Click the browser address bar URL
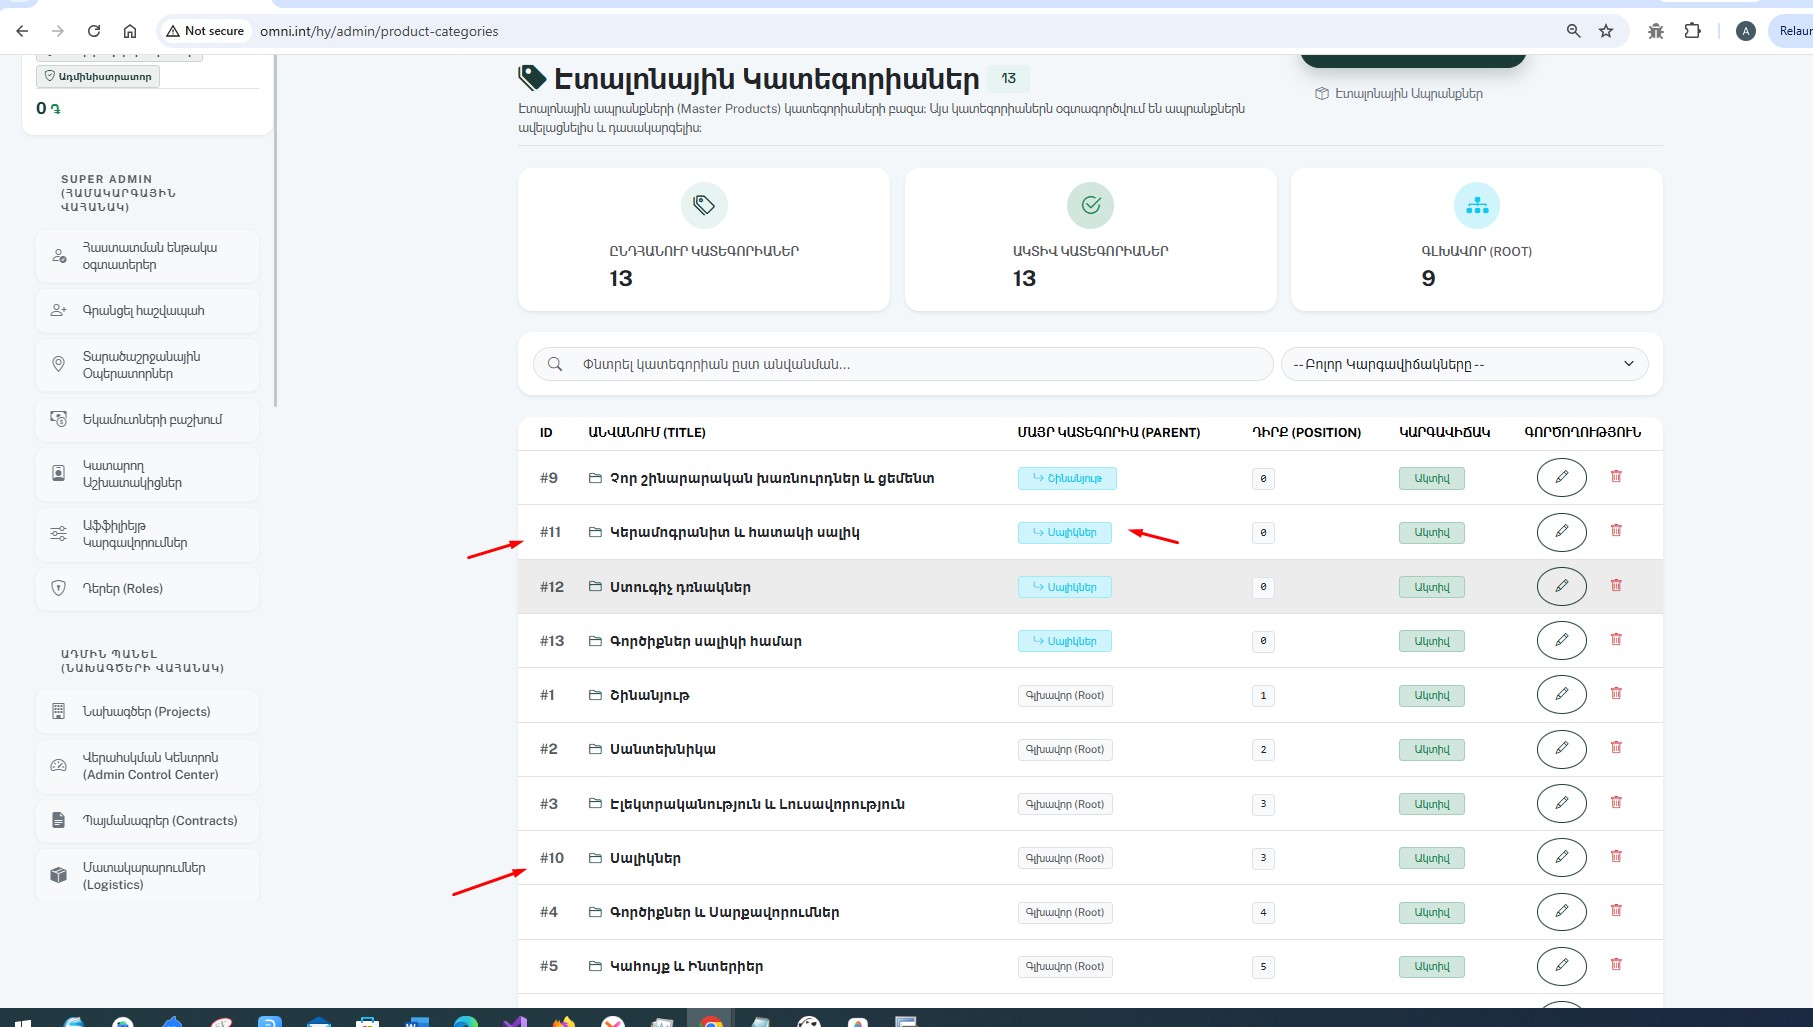This screenshot has width=1813, height=1027. [x=379, y=31]
